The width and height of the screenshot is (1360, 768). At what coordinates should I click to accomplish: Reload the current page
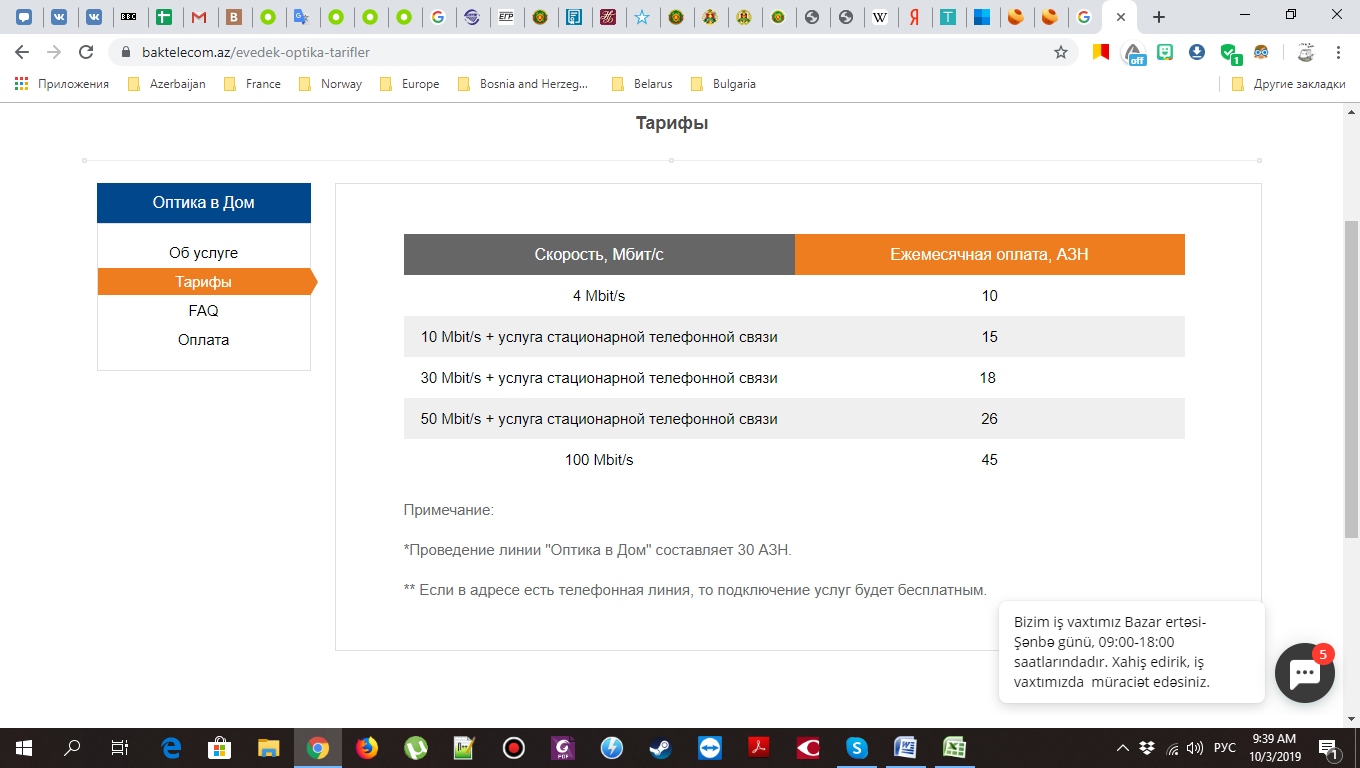(86, 52)
